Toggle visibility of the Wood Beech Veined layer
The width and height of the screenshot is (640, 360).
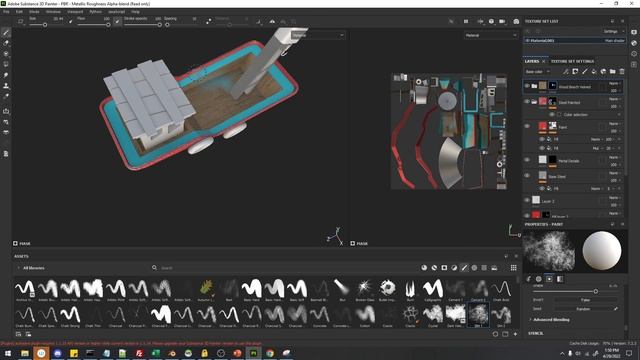pos(527,86)
